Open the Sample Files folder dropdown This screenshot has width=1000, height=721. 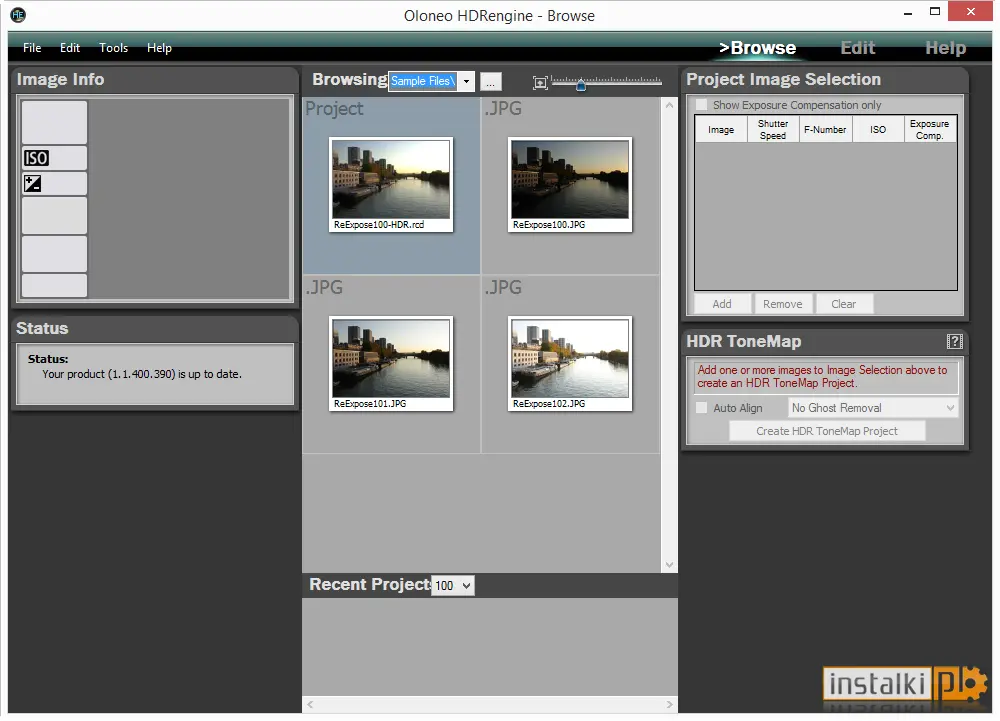tap(466, 82)
